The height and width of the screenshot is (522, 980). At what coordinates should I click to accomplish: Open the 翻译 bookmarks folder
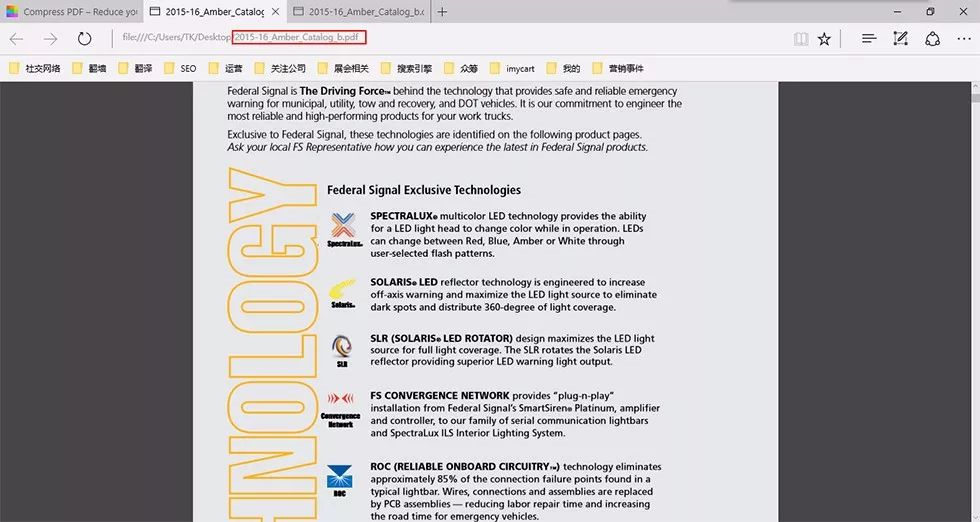click(135, 68)
